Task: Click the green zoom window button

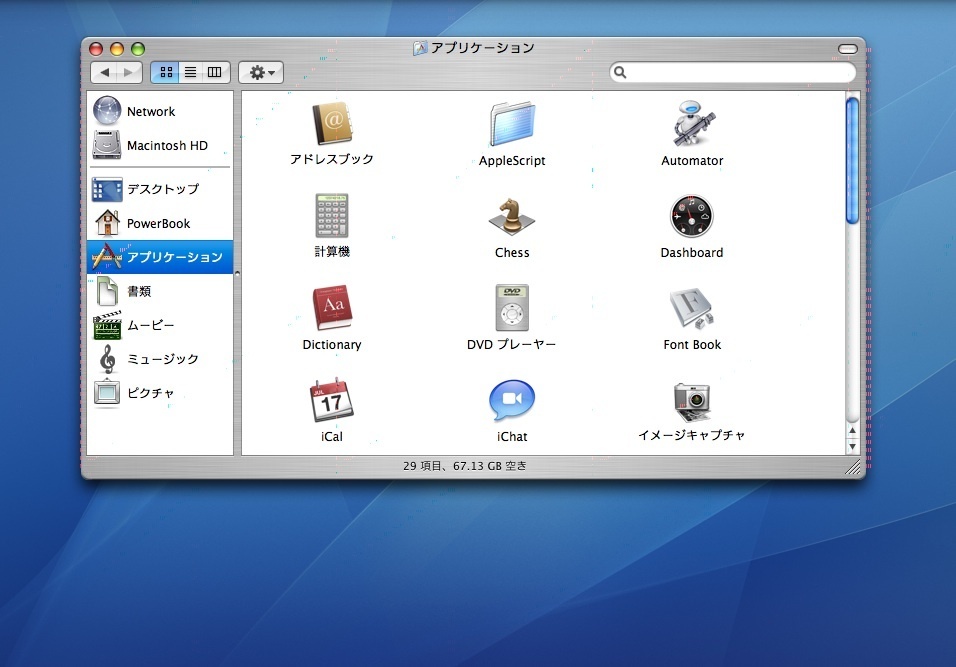Action: 138,49
